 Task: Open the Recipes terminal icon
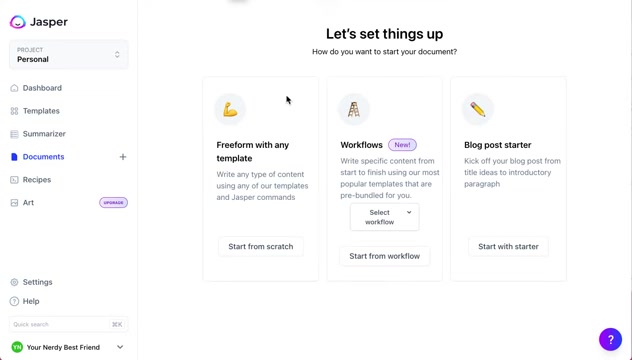click(x=14, y=180)
